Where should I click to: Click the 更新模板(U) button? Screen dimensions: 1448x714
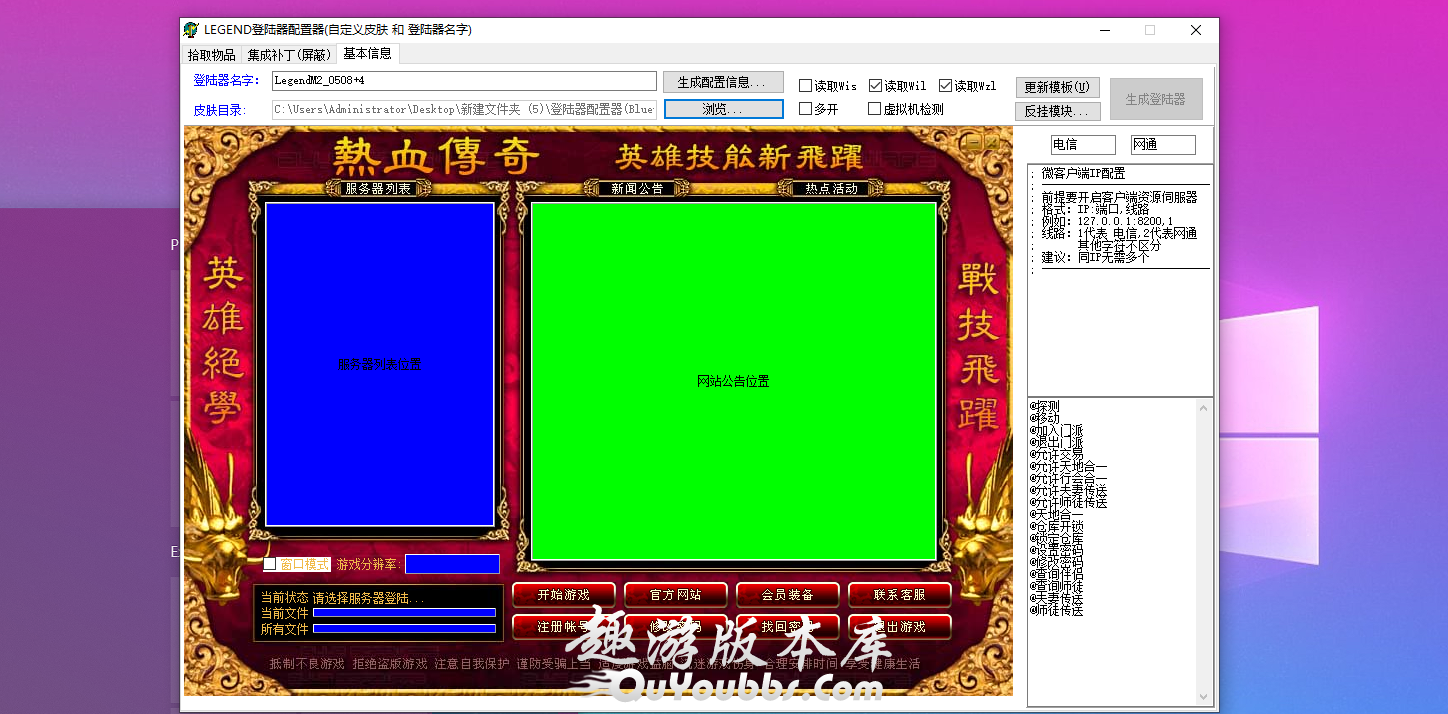[x=1058, y=87]
